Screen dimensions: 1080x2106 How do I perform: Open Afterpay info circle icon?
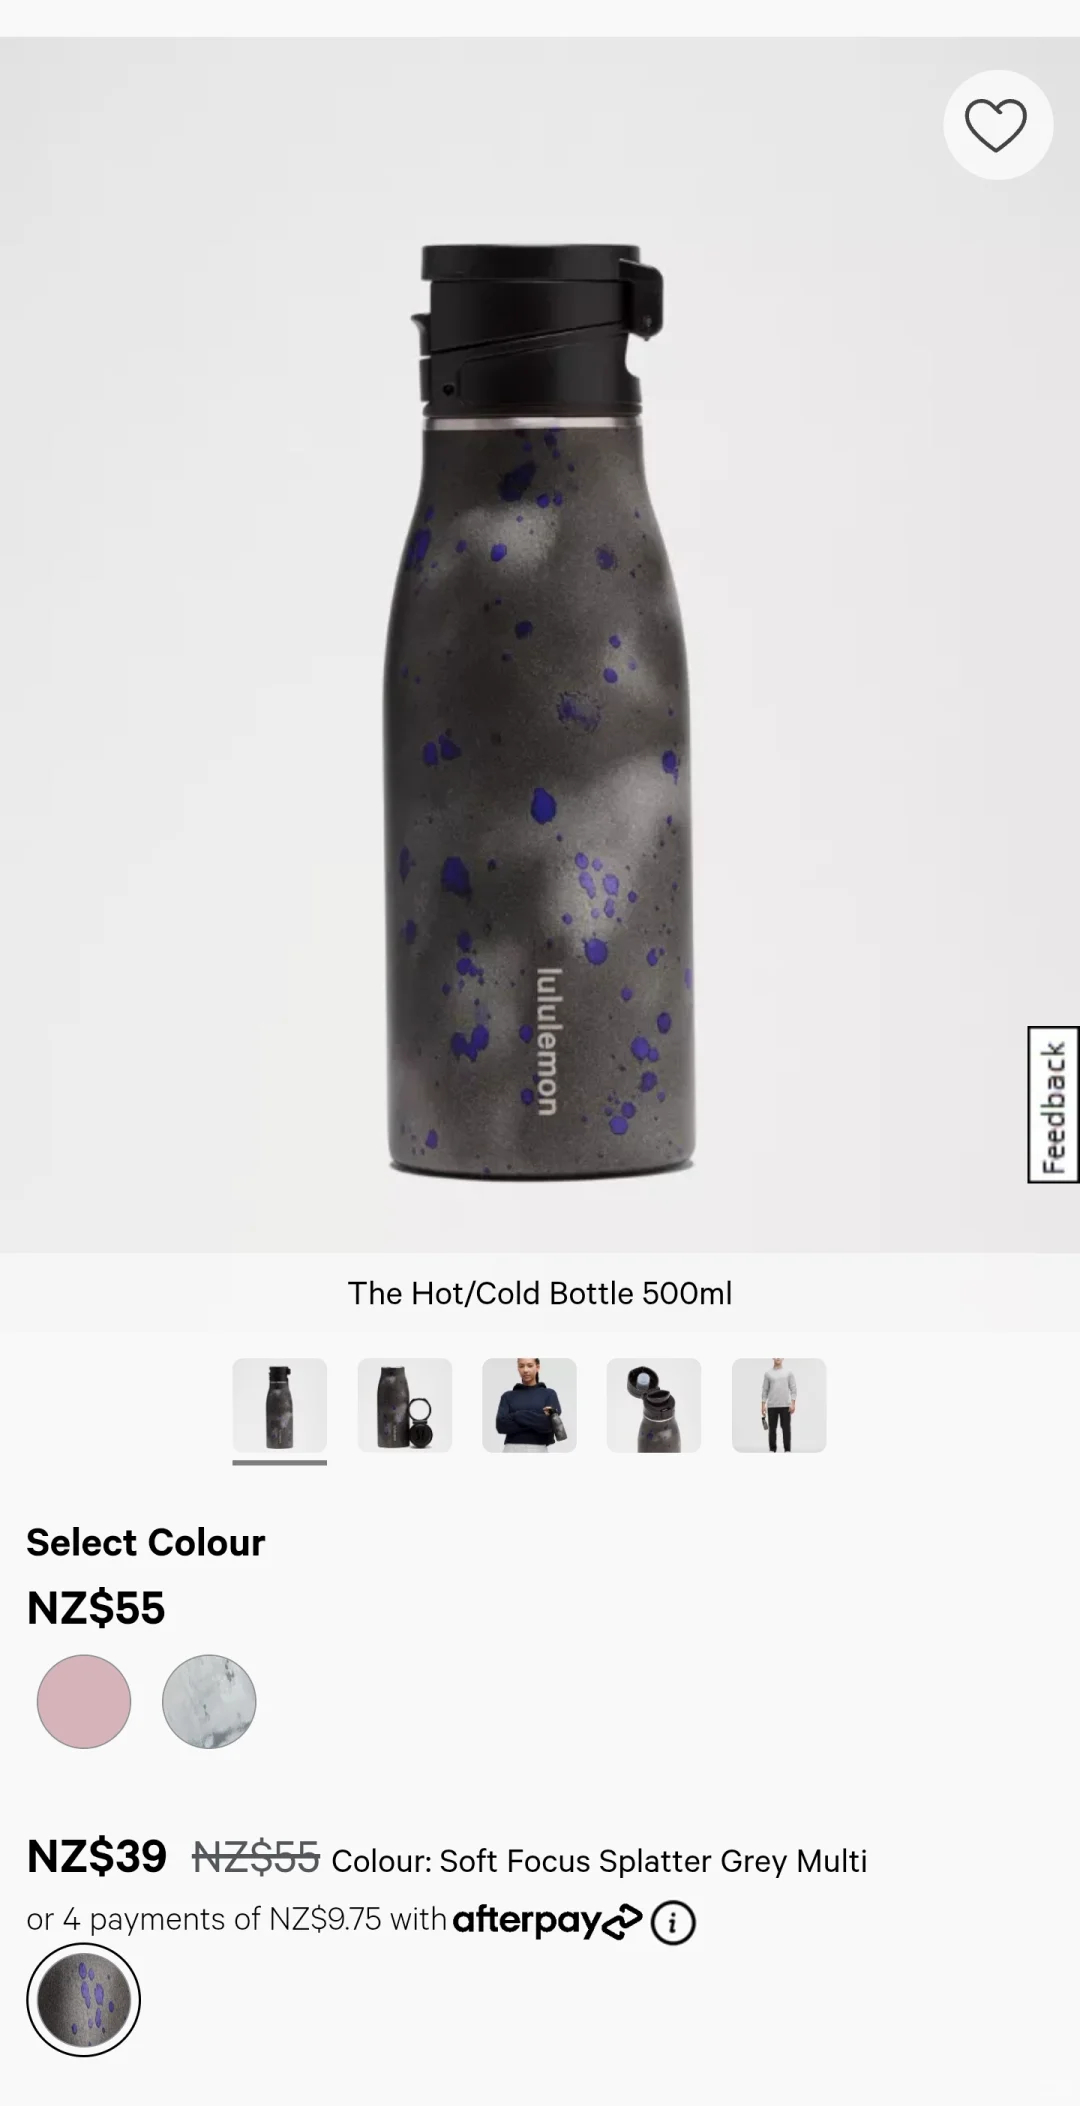(673, 1922)
